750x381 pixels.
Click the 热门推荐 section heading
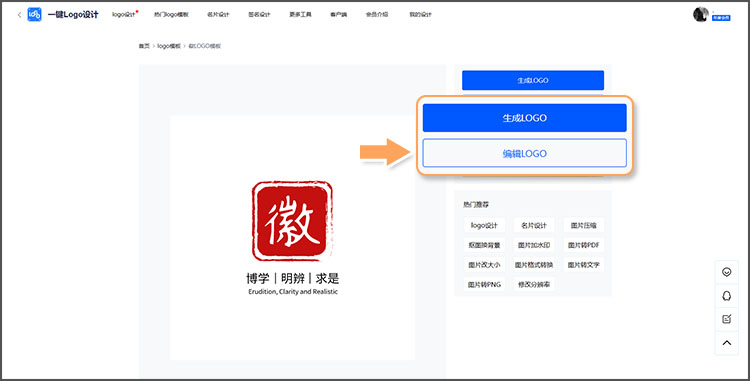[x=476, y=204]
